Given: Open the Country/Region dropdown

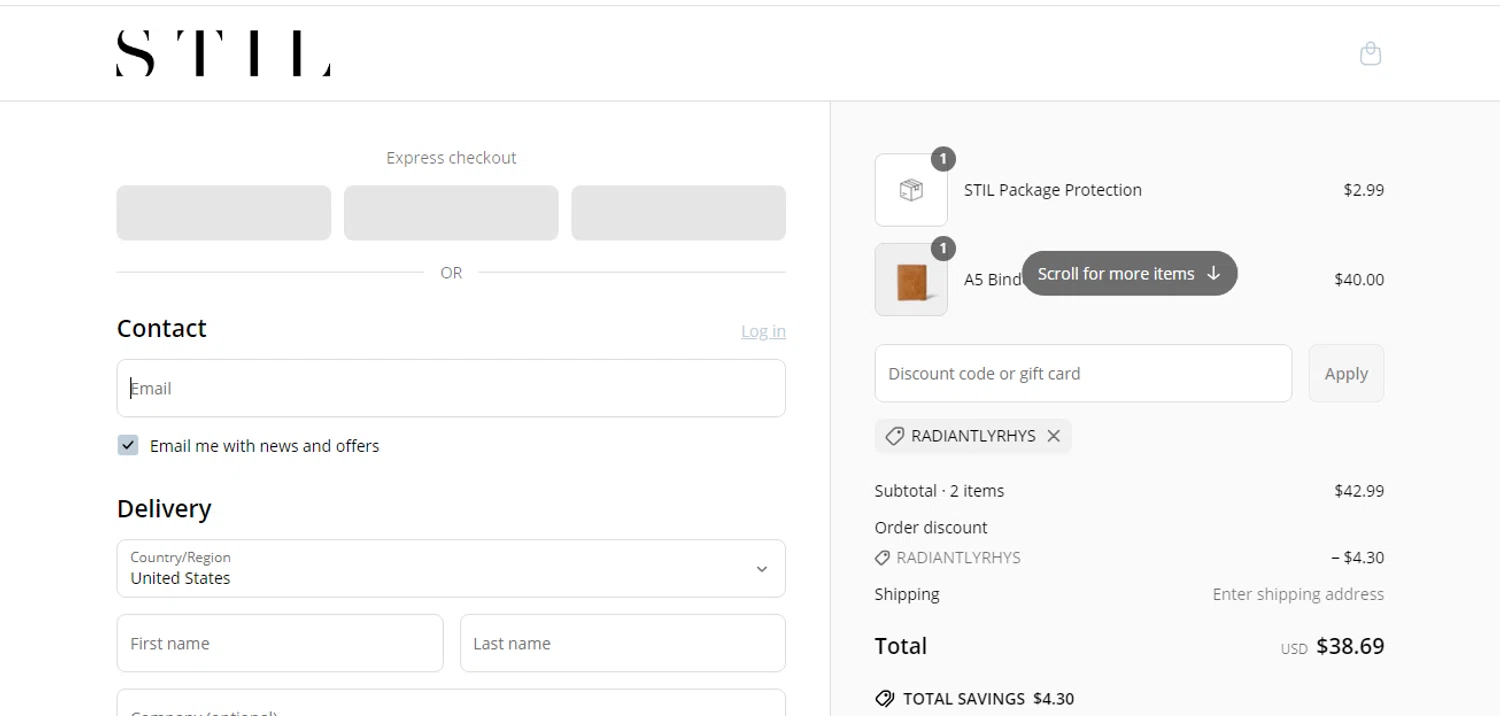Looking at the screenshot, I should pos(451,569).
